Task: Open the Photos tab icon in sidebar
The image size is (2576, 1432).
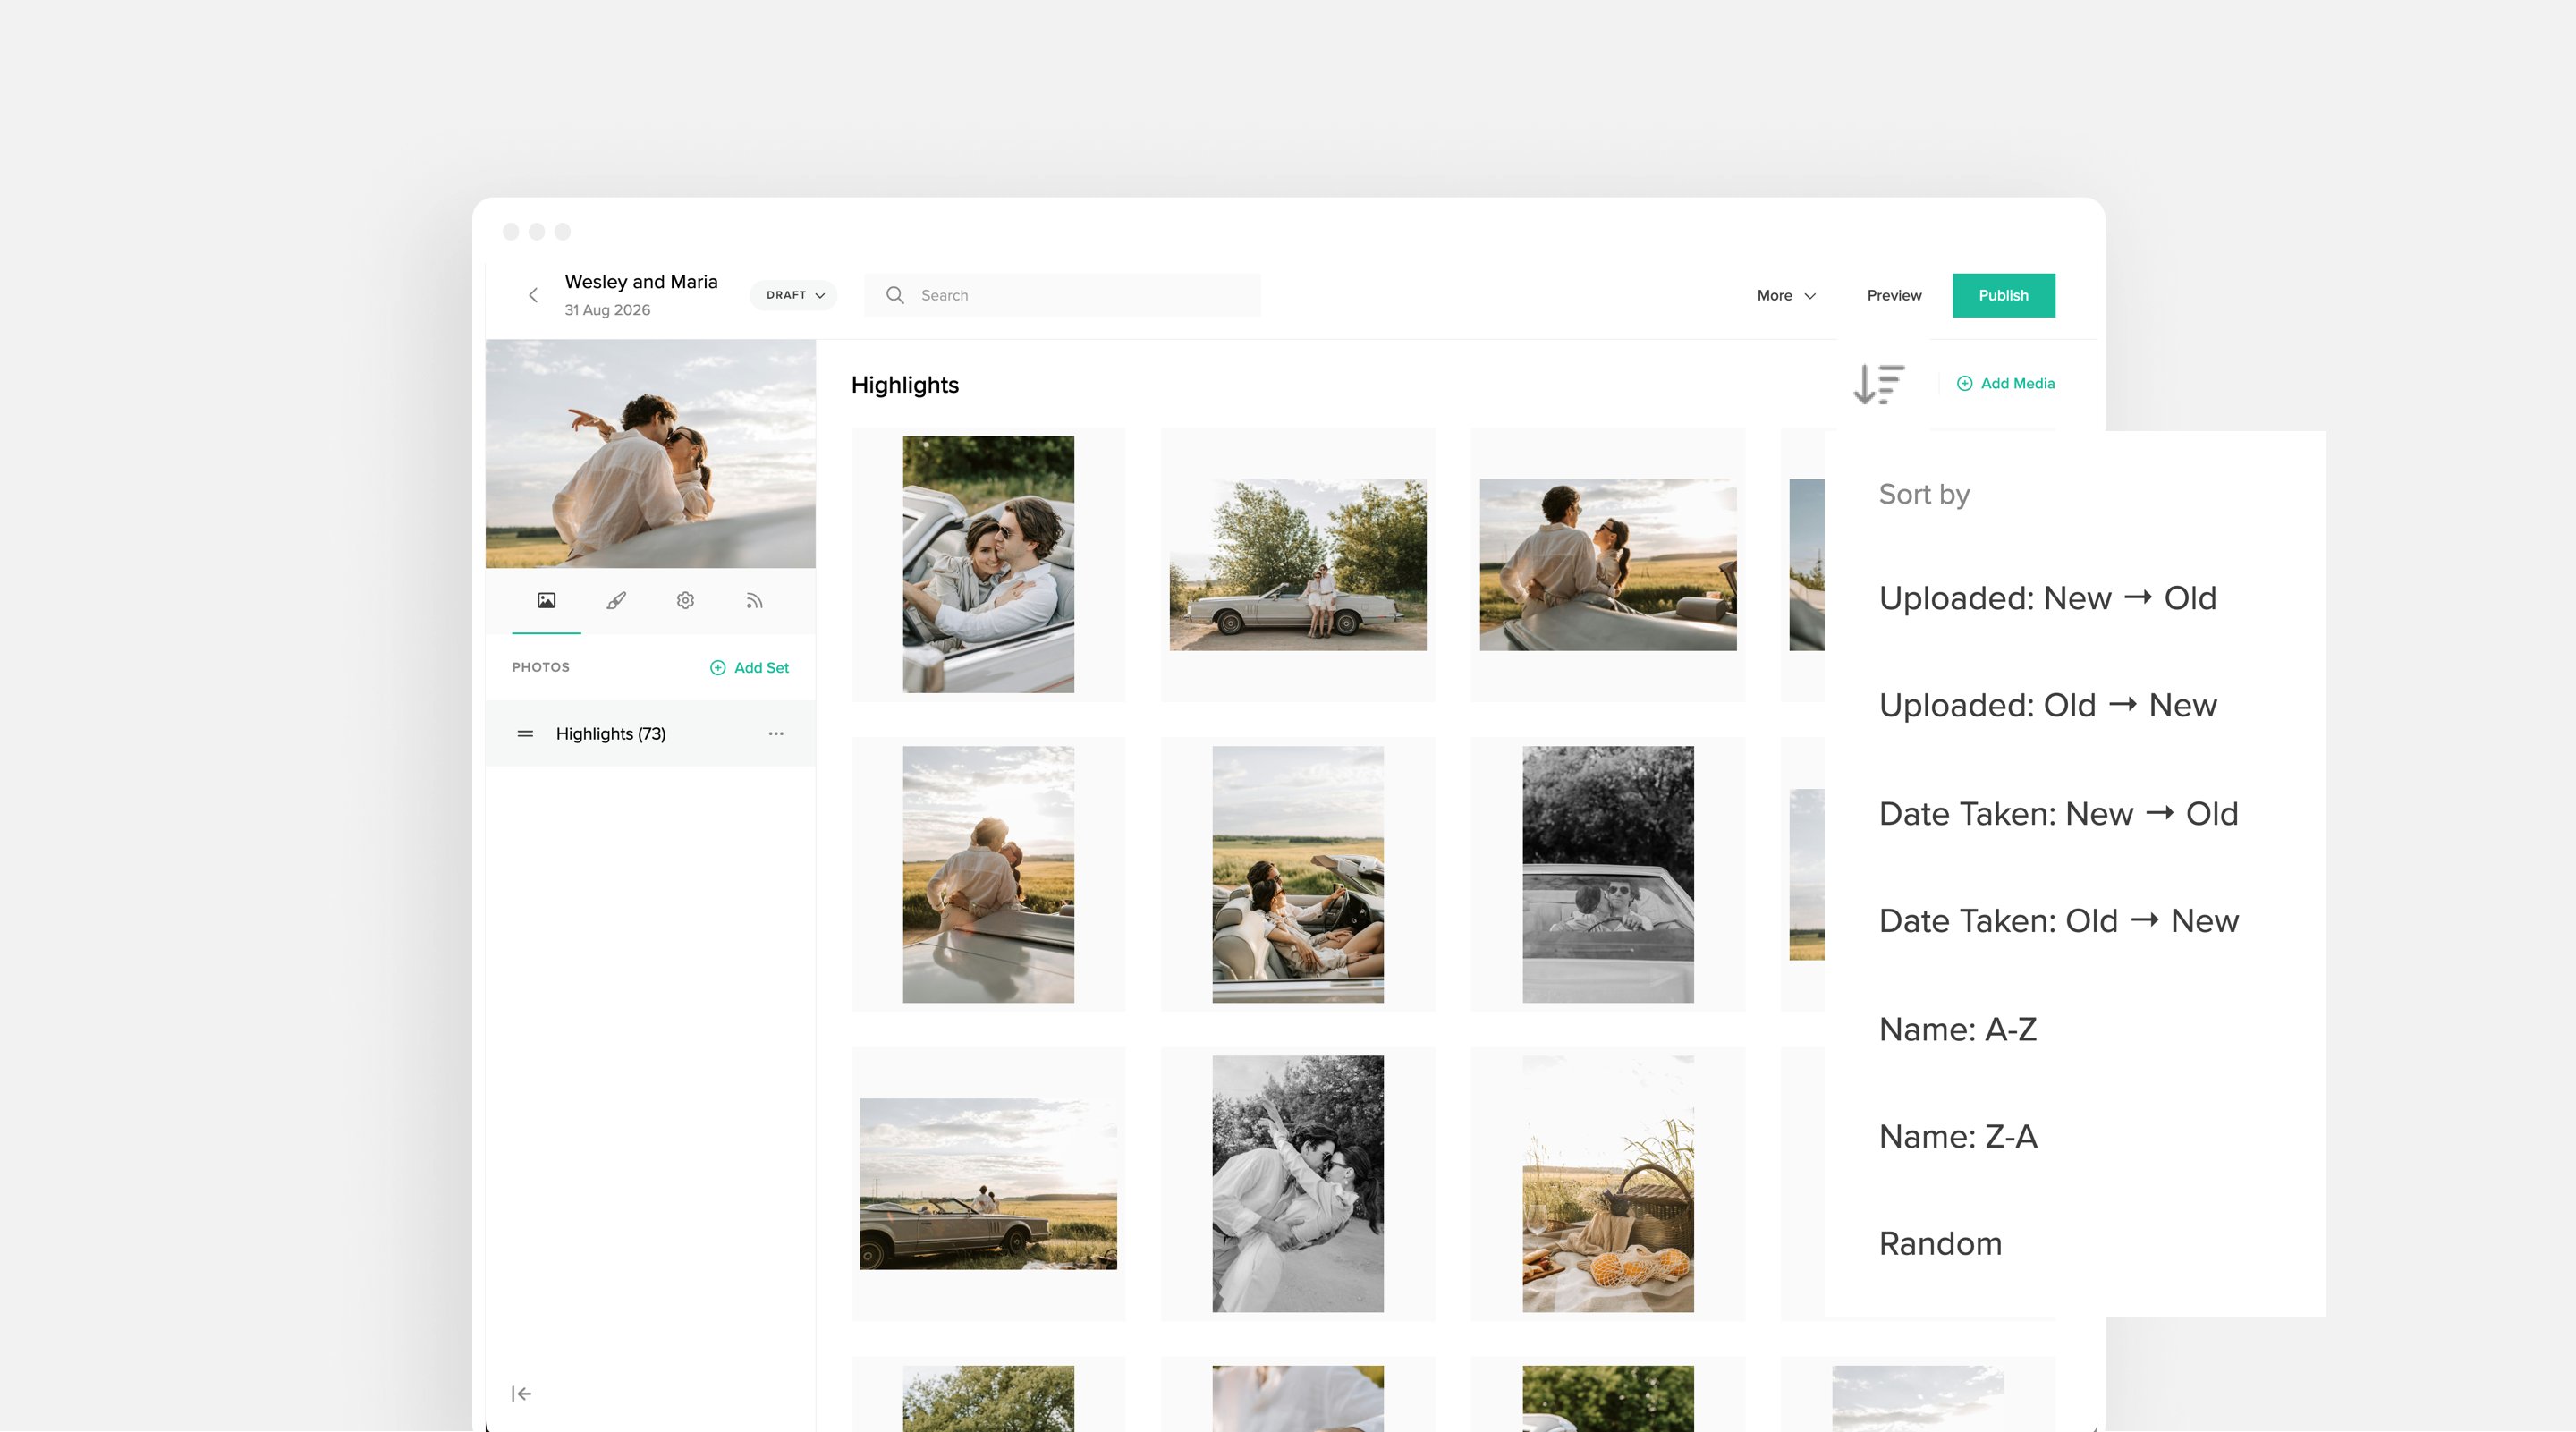Action: (546, 600)
